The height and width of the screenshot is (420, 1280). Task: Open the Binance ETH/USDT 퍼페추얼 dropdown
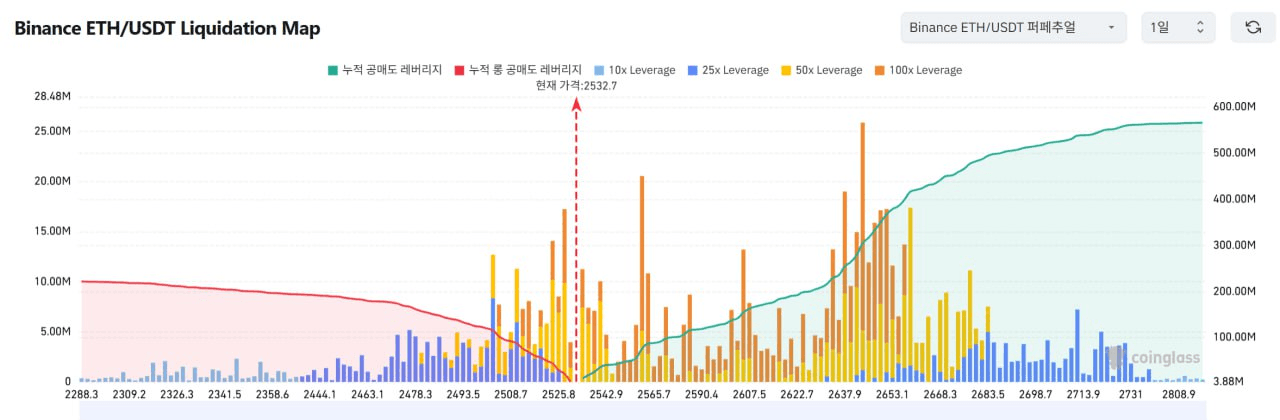[1013, 27]
